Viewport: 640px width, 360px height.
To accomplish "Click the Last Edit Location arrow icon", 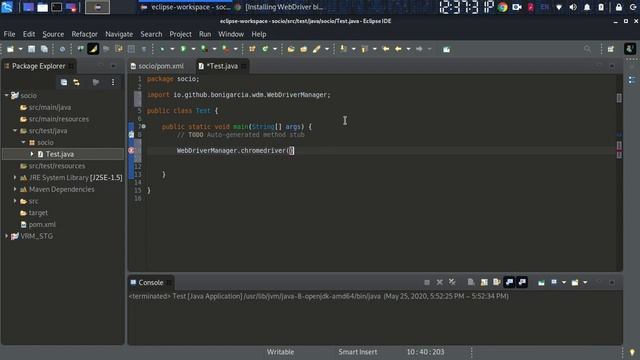I will point(385,49).
